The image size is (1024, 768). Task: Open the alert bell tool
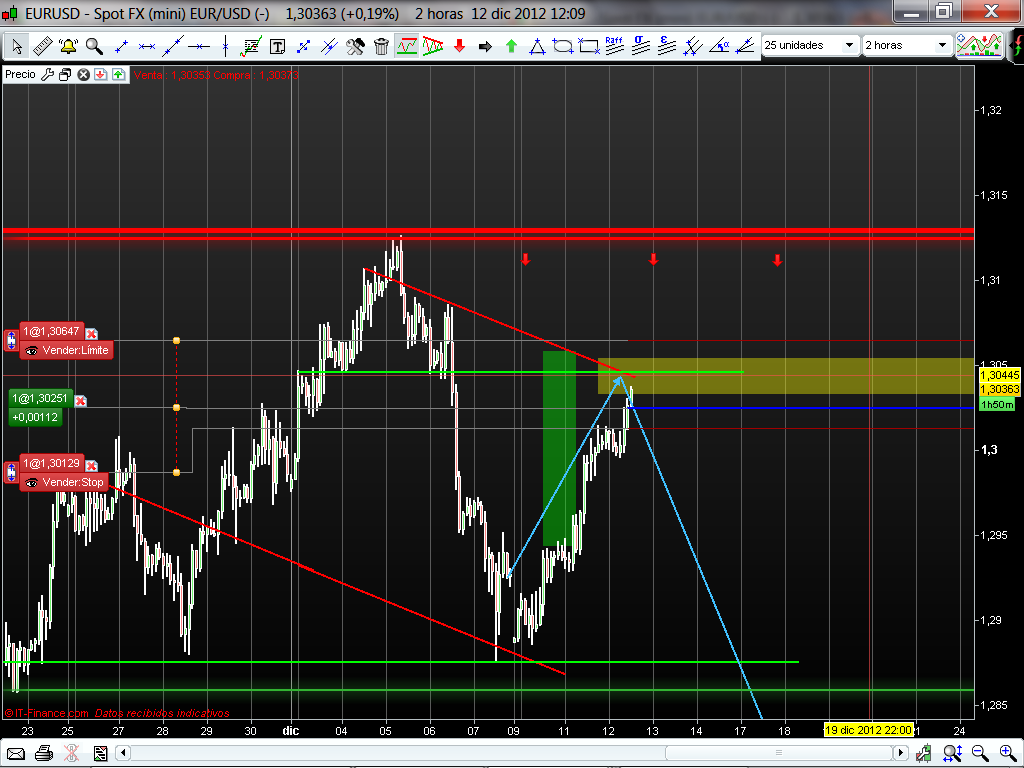click(68, 46)
